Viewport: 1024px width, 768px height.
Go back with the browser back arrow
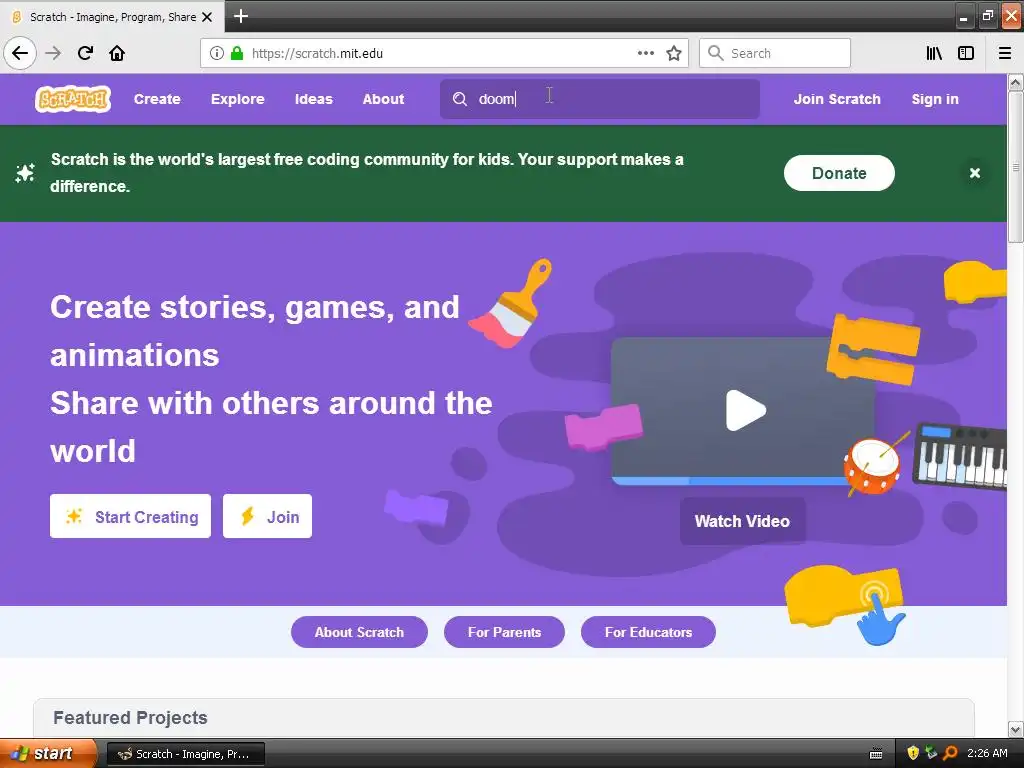[x=20, y=53]
